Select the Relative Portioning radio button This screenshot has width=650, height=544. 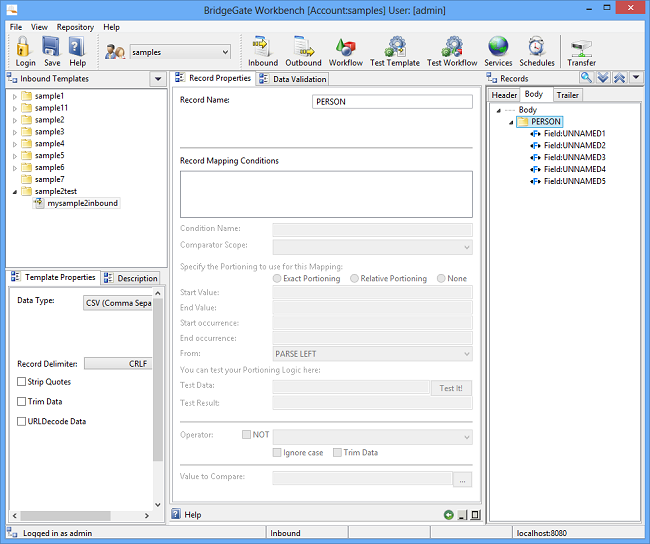point(354,279)
